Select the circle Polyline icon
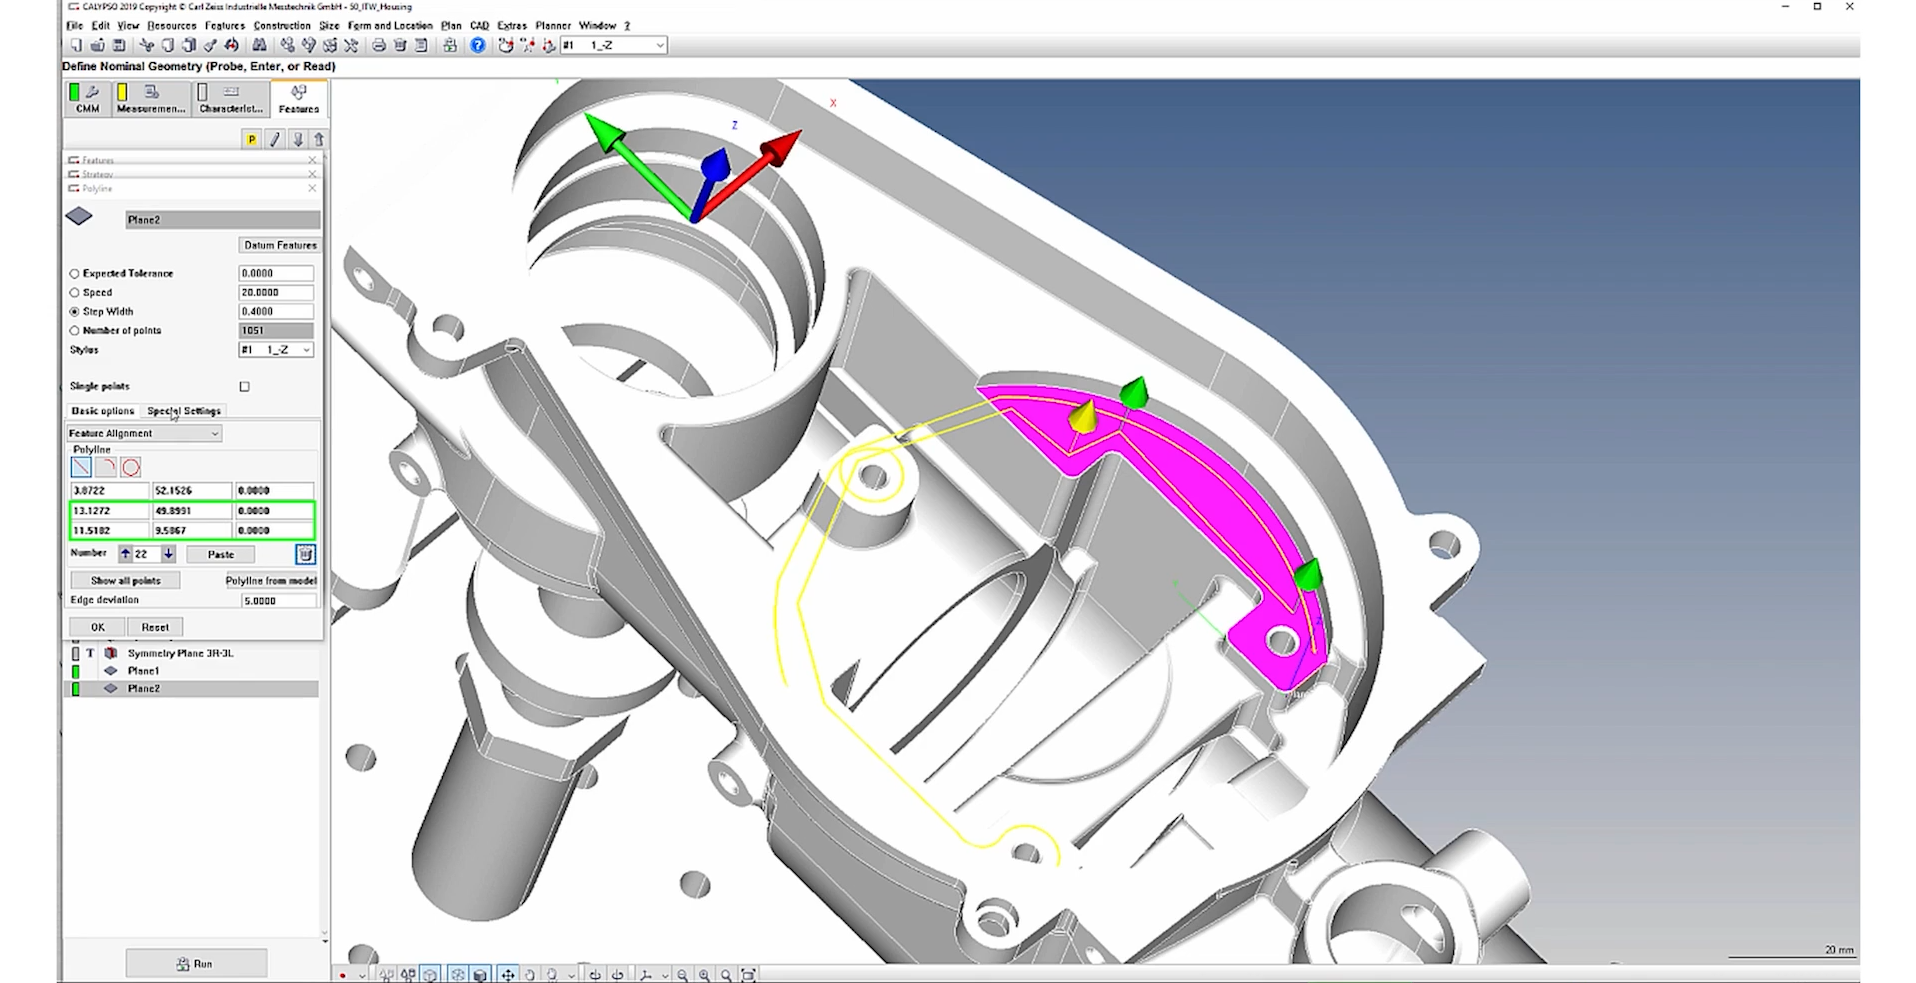 pos(131,466)
